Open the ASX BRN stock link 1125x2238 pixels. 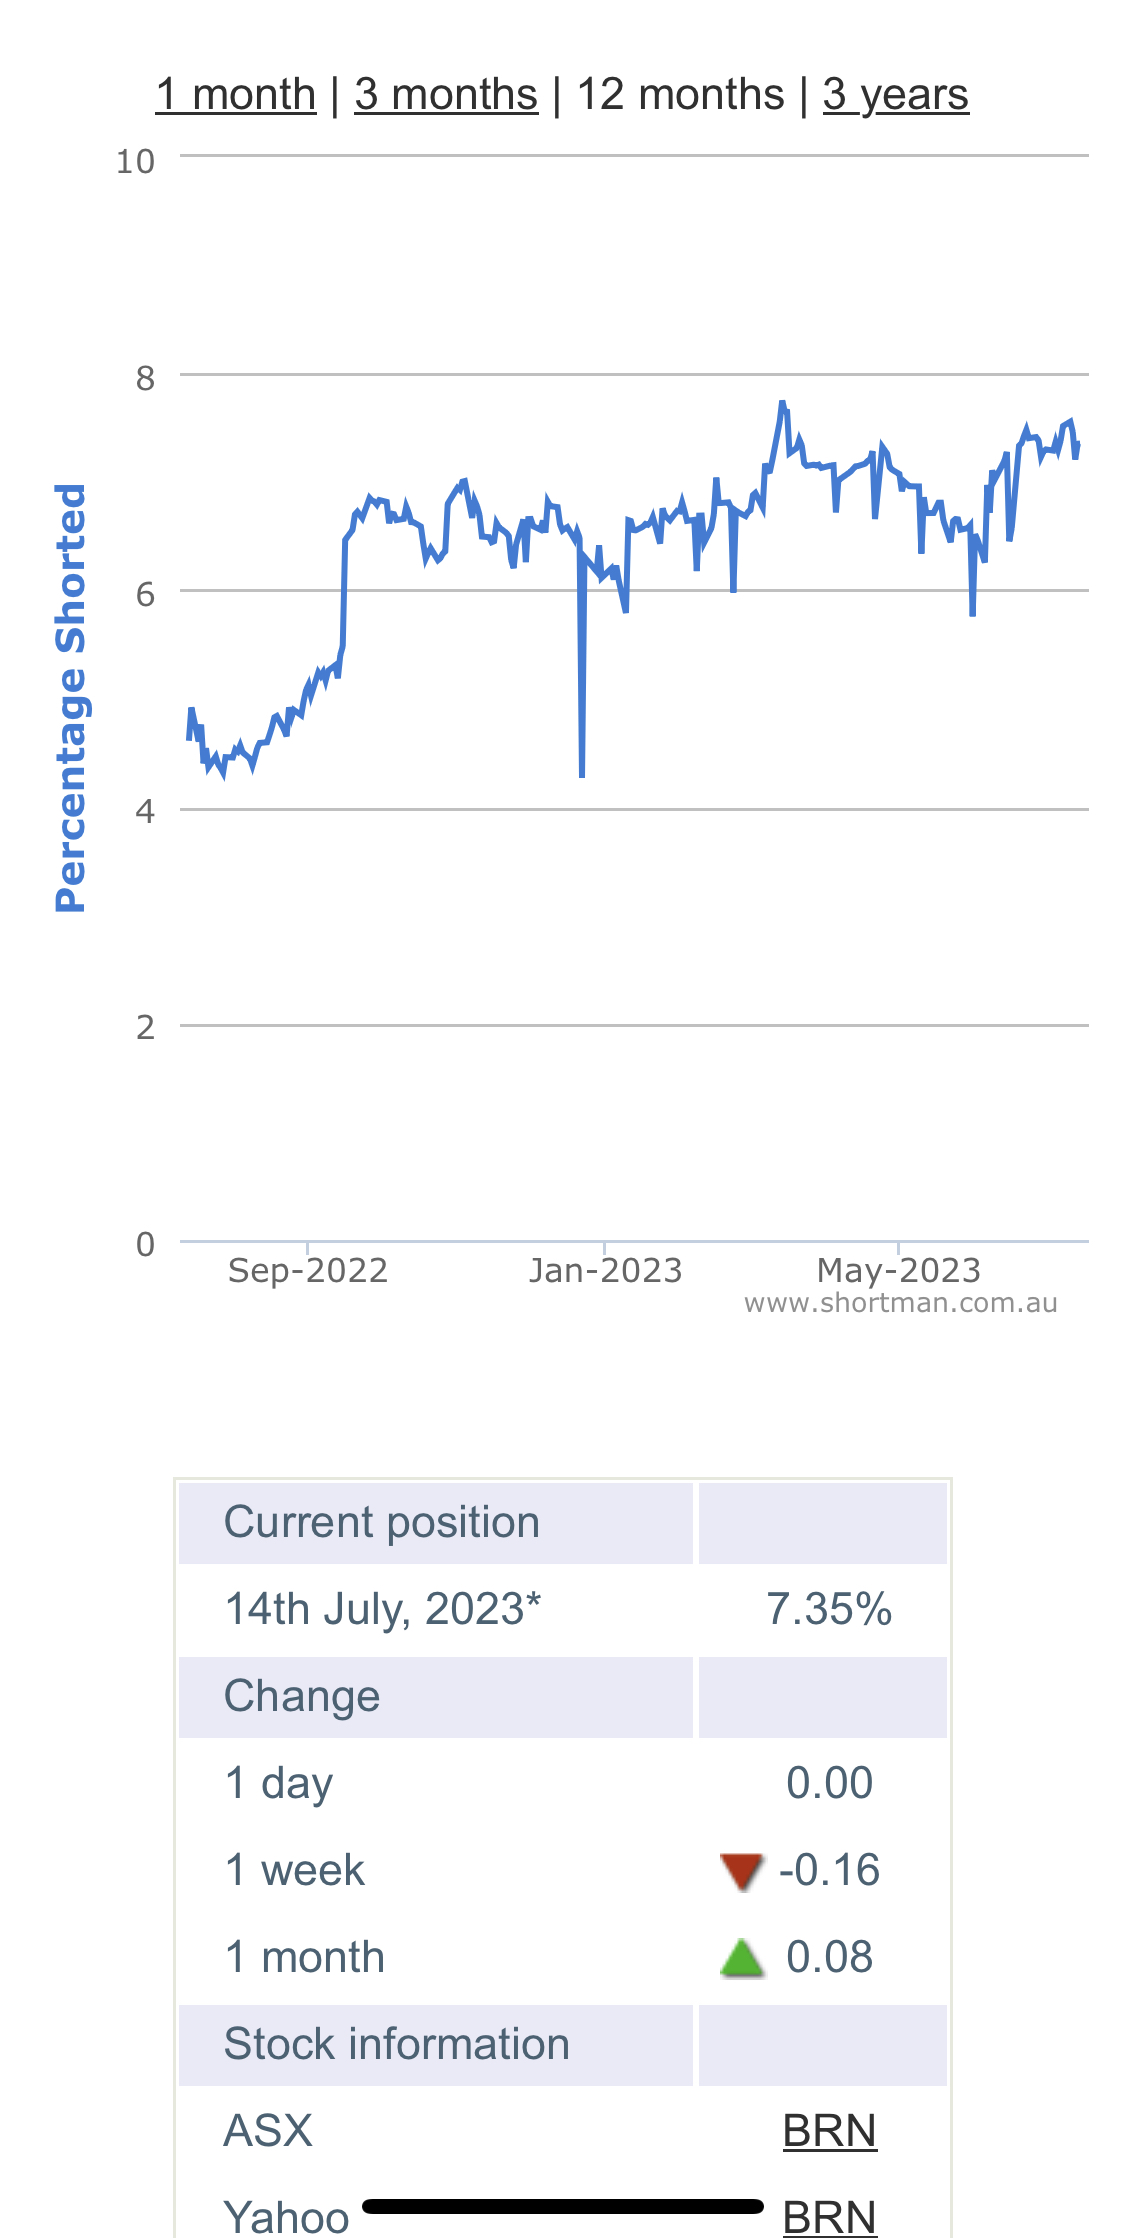(829, 2131)
